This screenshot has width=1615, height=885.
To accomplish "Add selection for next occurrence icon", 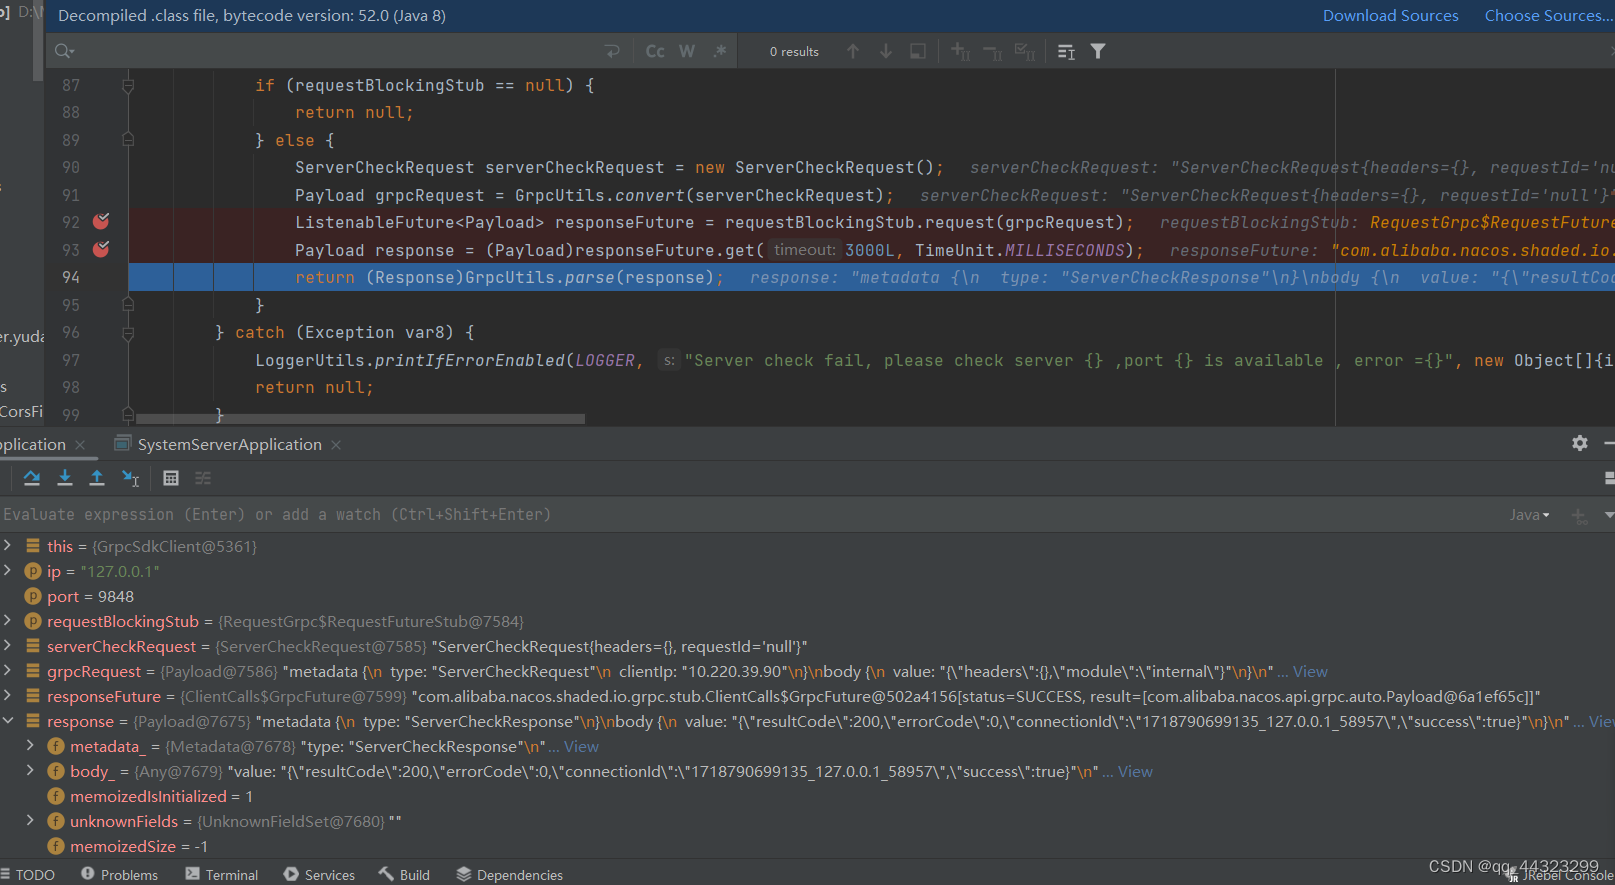I will [960, 51].
